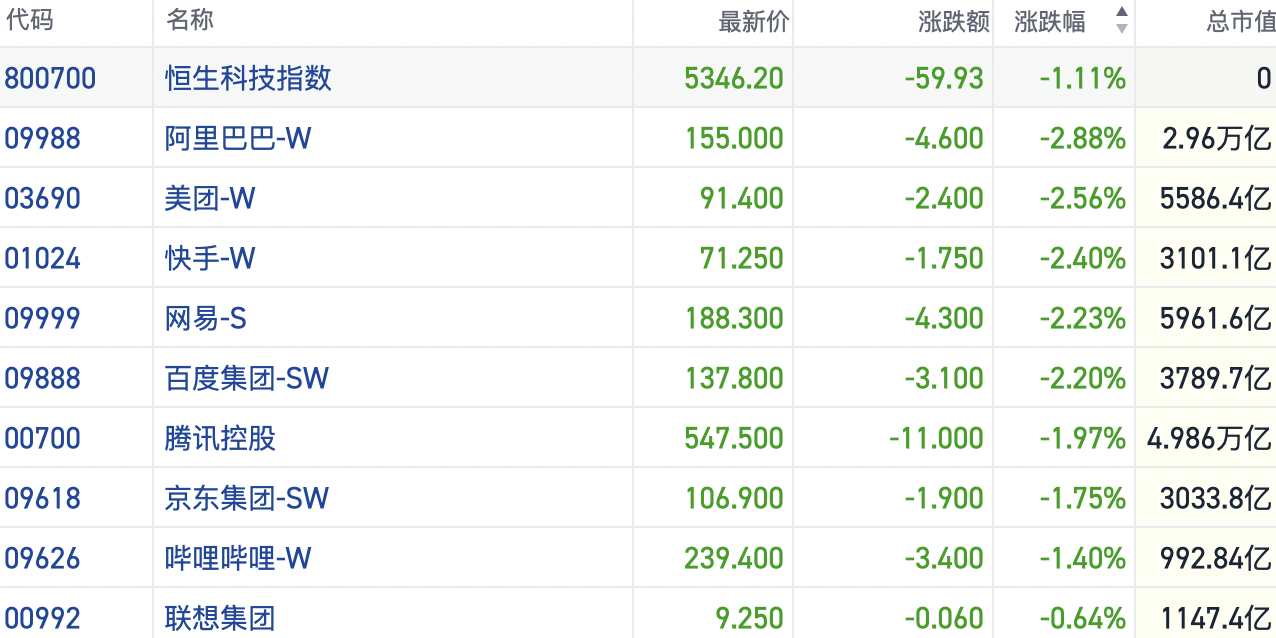The width and height of the screenshot is (1276, 638).
Task: Click stock code 00700
Action: pyautogui.click(x=42, y=438)
